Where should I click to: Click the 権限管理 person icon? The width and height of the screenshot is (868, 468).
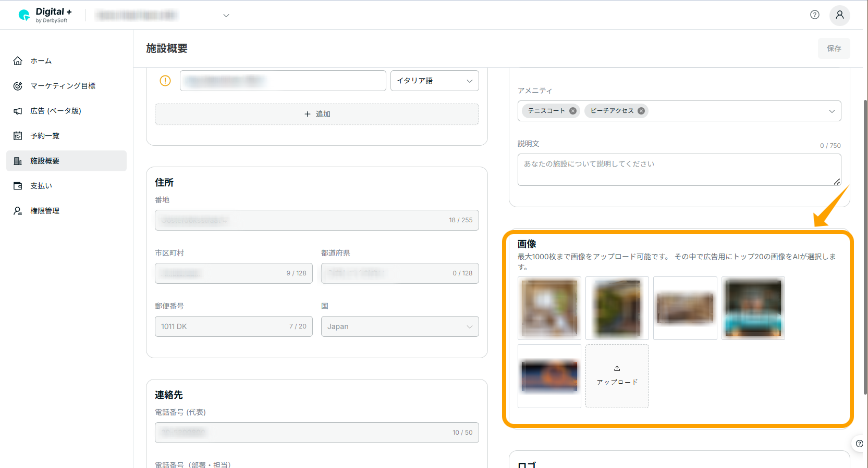pos(18,210)
